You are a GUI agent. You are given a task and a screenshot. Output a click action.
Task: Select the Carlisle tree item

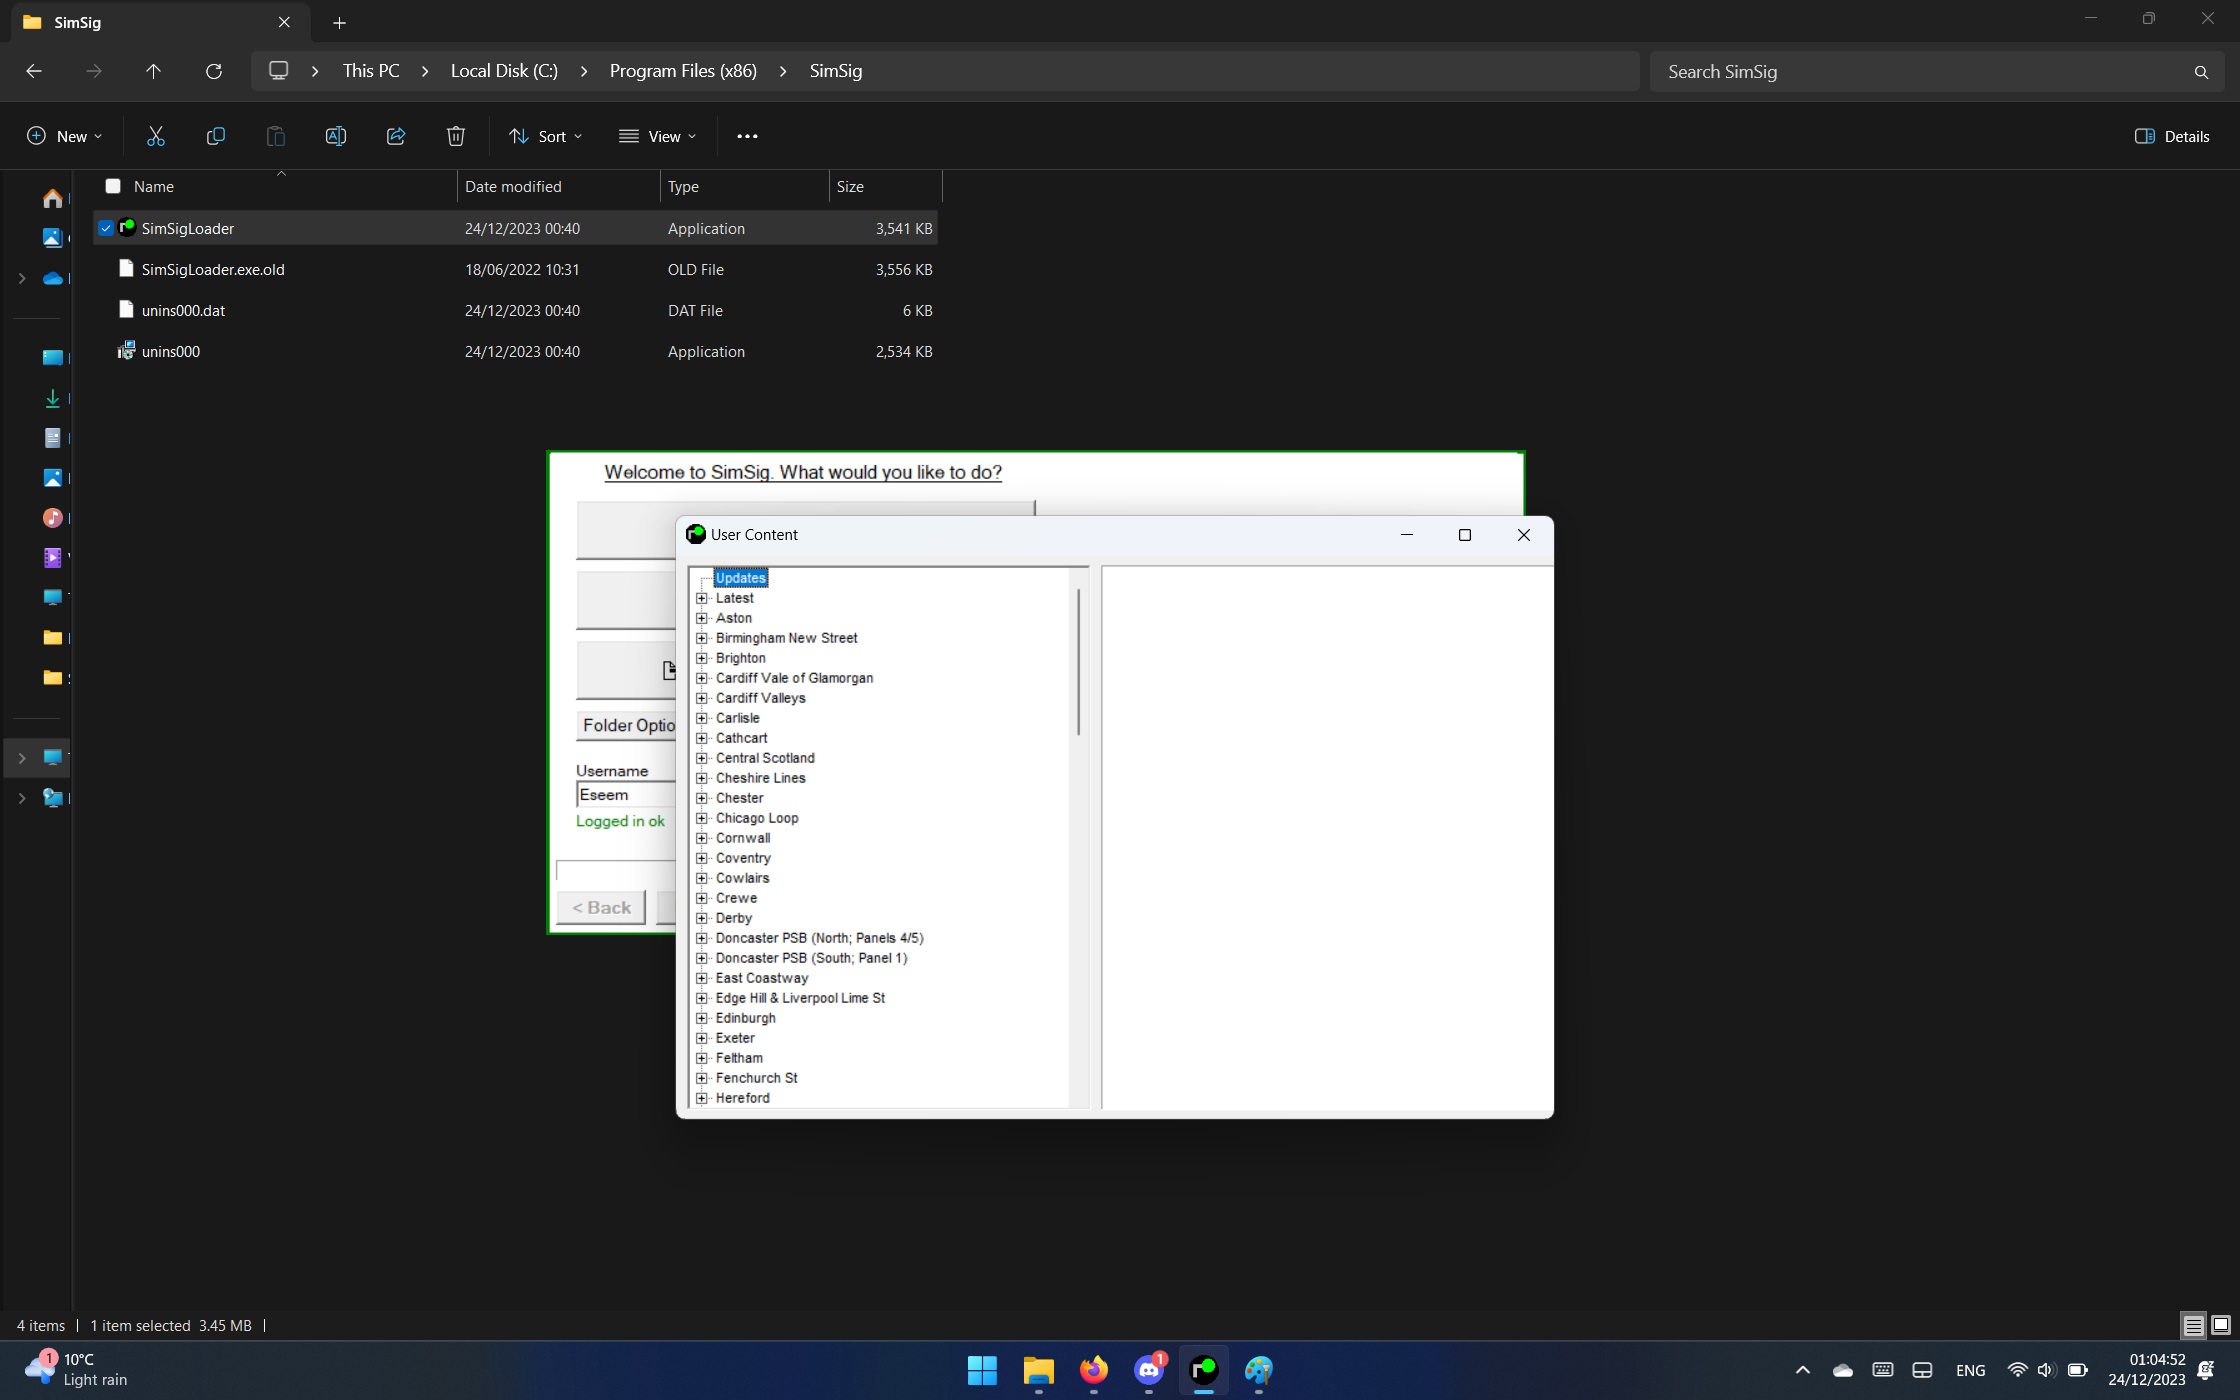[x=737, y=718]
